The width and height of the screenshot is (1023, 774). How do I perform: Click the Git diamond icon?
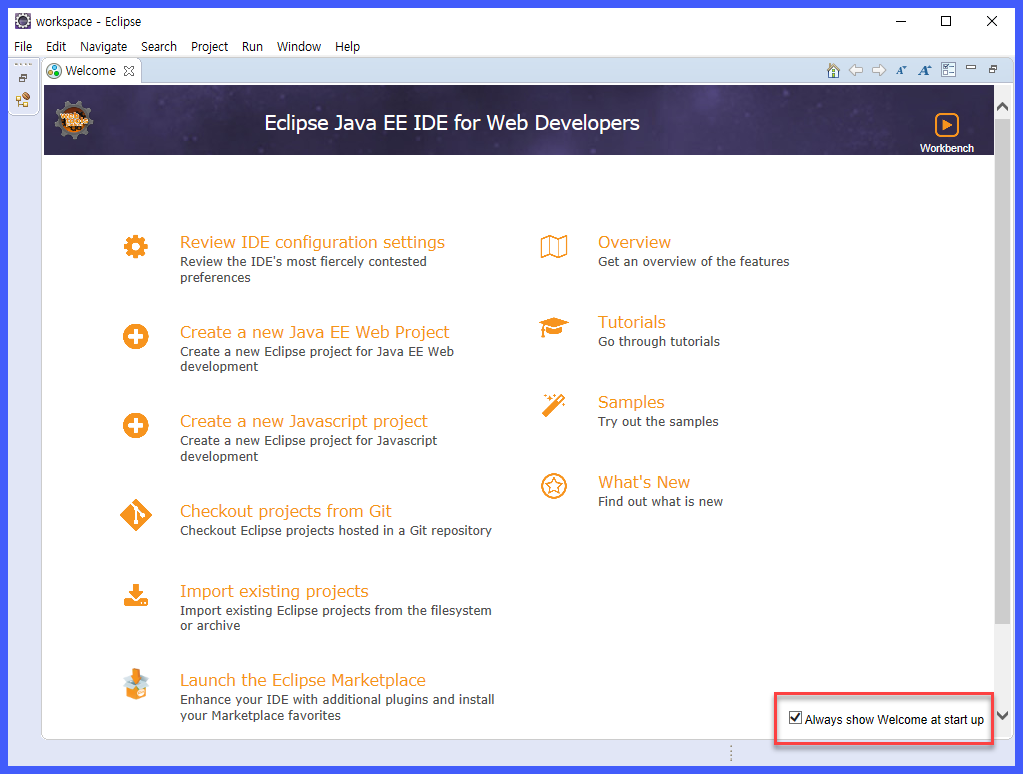point(136,516)
